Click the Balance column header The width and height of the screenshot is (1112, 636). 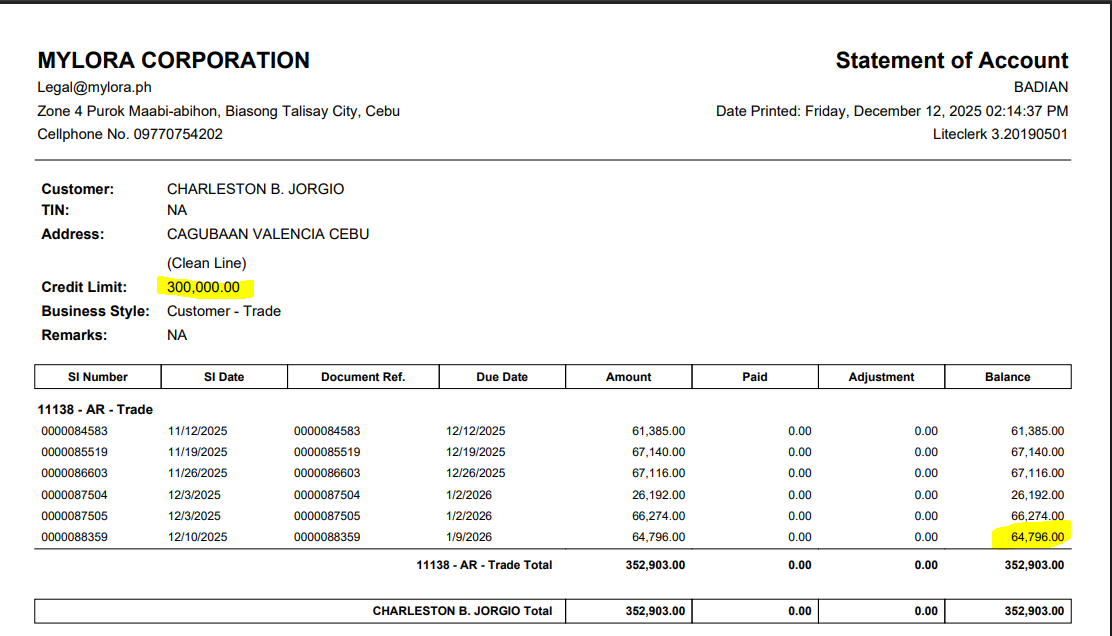point(1007,377)
